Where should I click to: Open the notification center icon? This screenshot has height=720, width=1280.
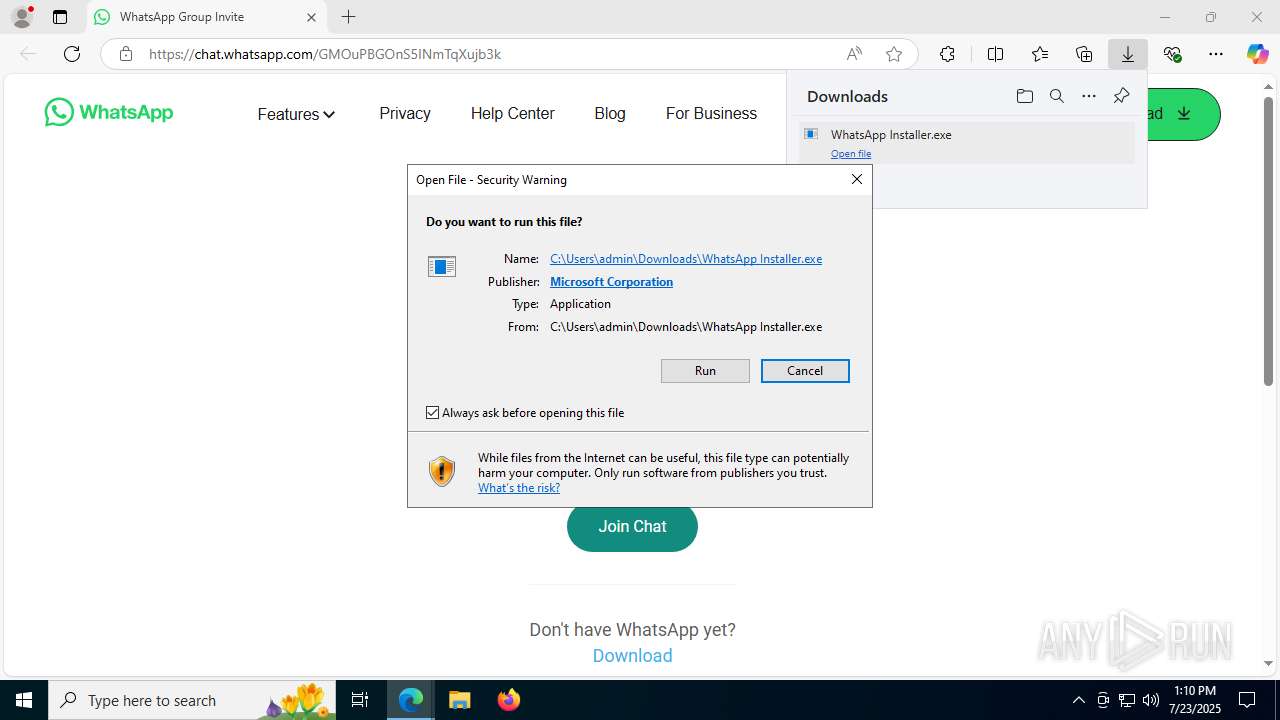(1247, 700)
